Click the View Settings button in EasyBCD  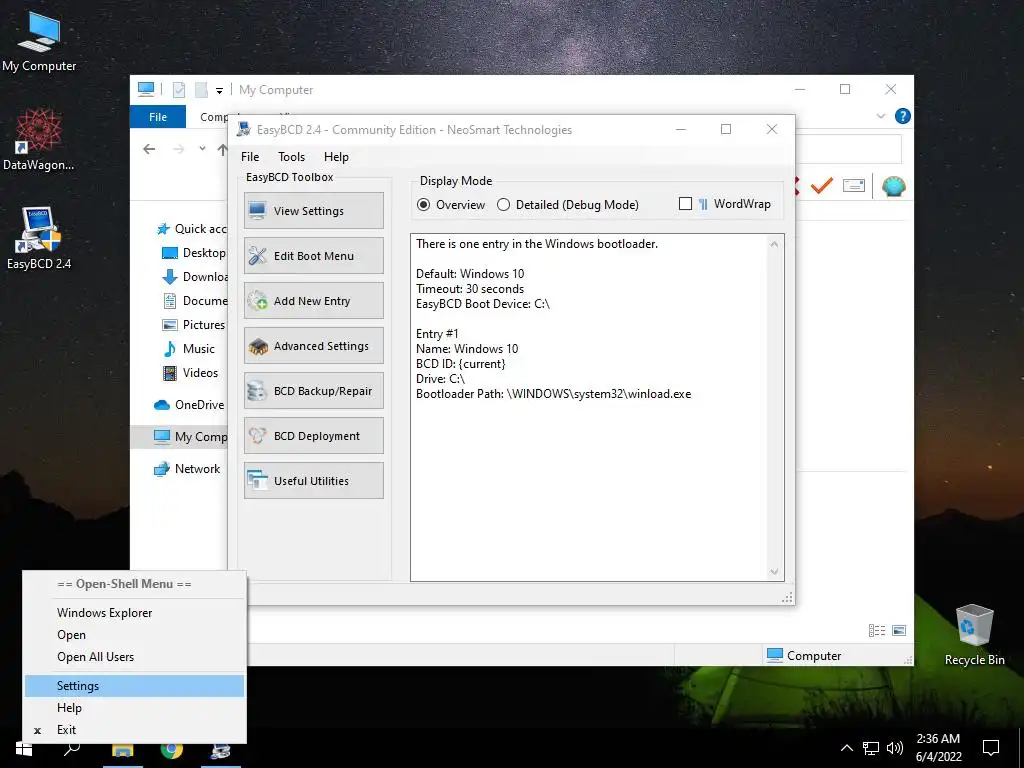[313, 210]
